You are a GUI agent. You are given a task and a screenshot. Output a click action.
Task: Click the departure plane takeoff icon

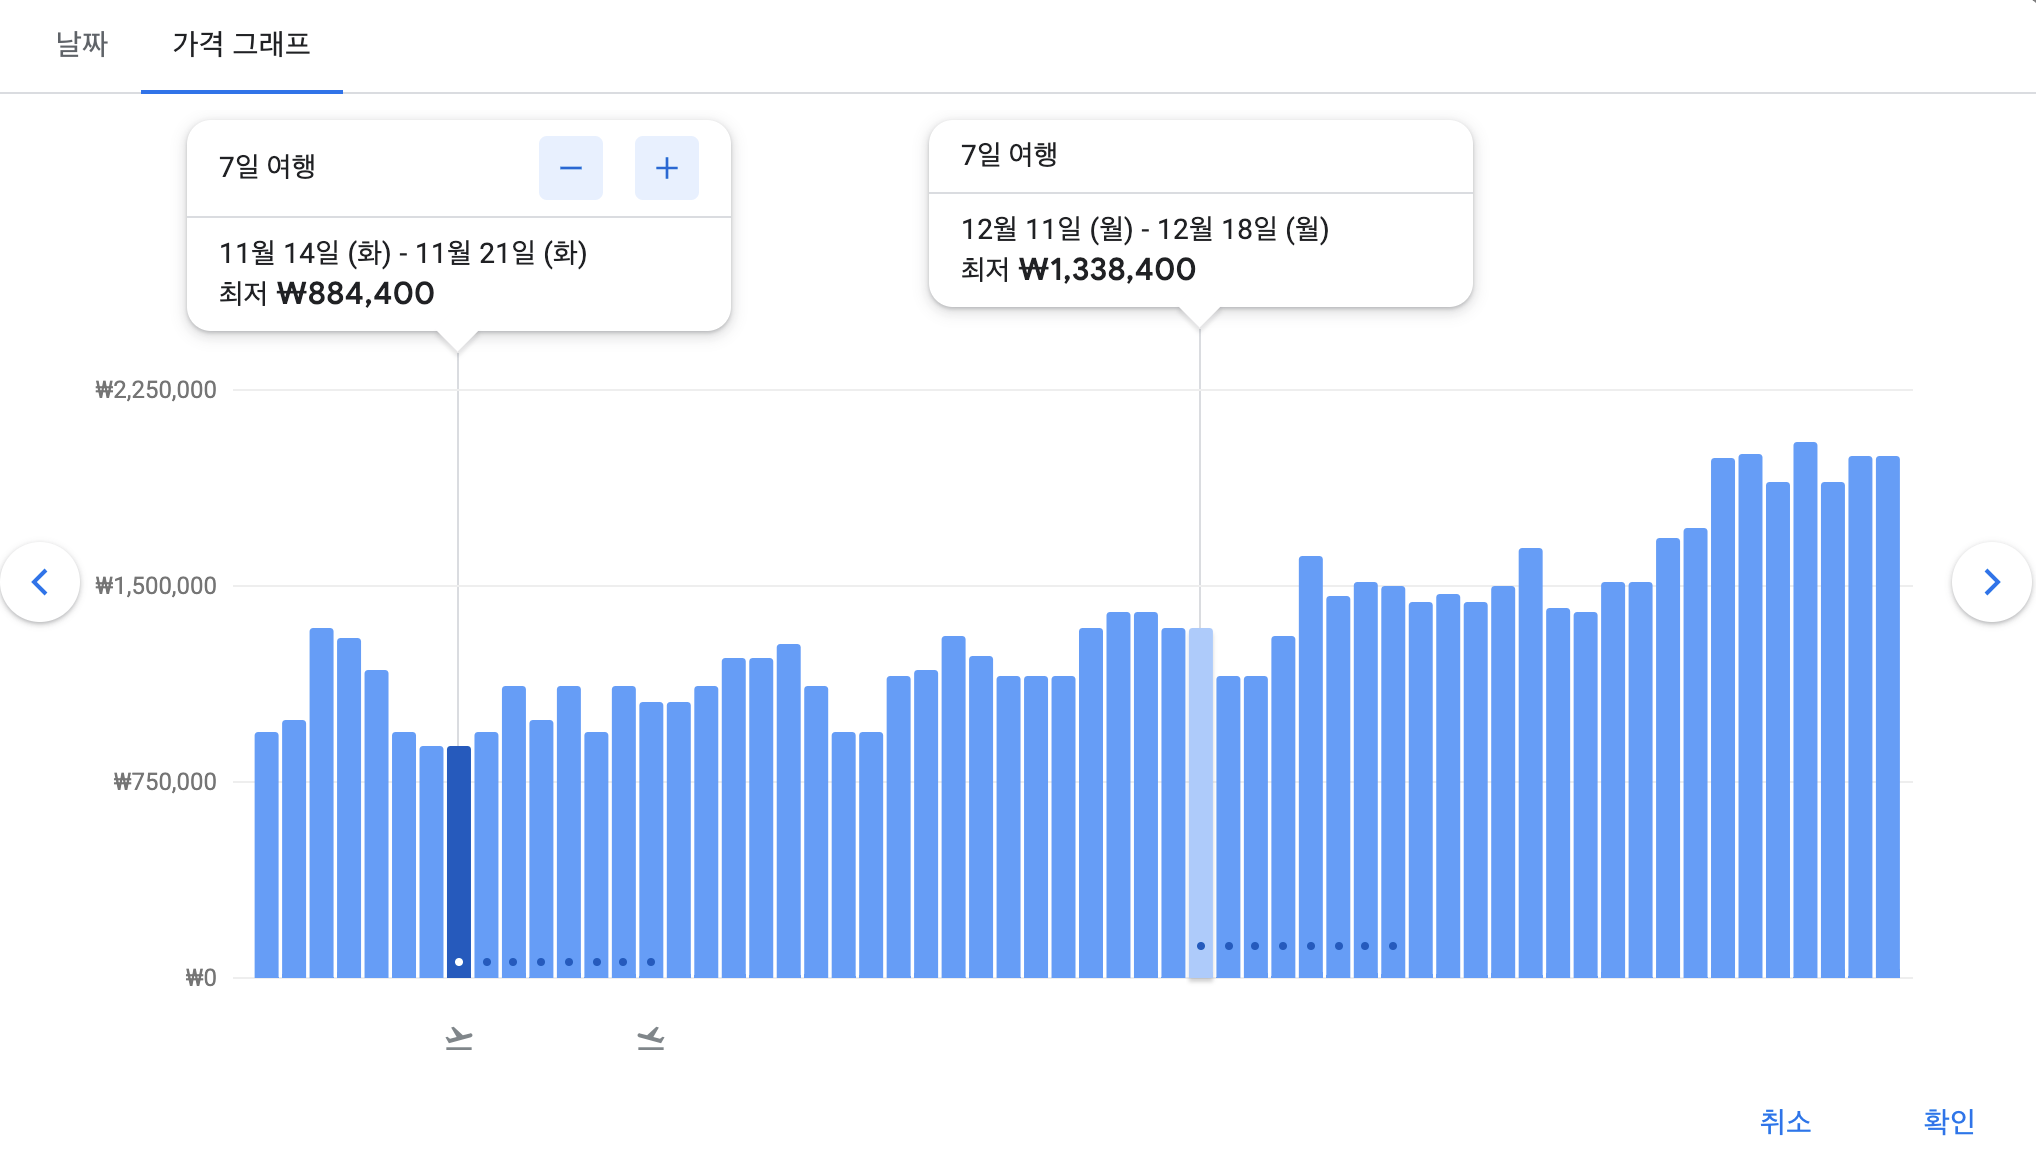458,1039
